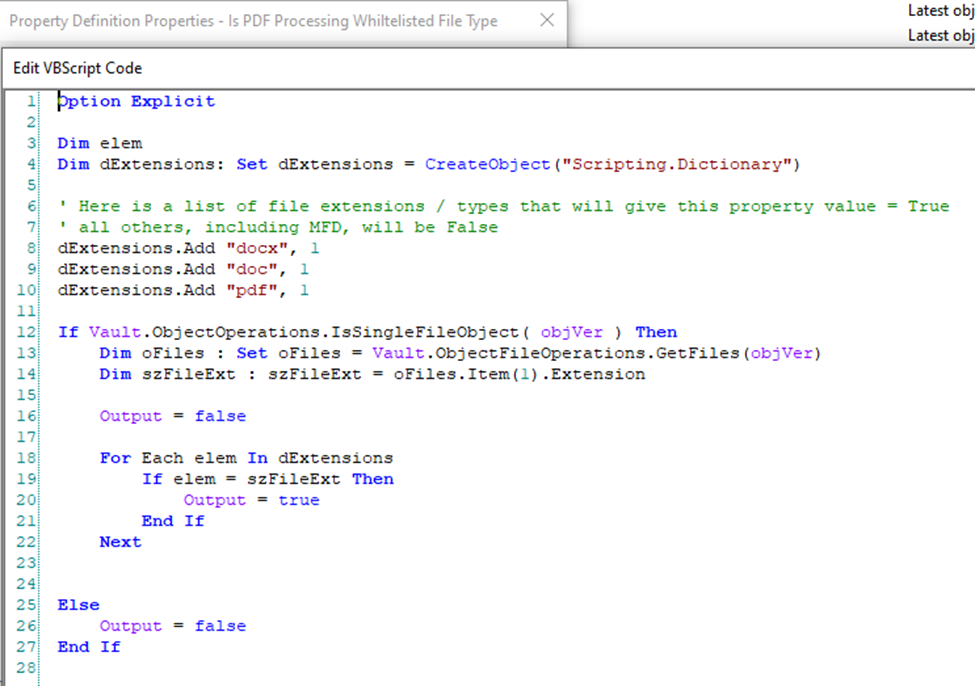The image size is (975, 686).
Task: Focus the Edit VBScript Code window title
Action: 78,68
